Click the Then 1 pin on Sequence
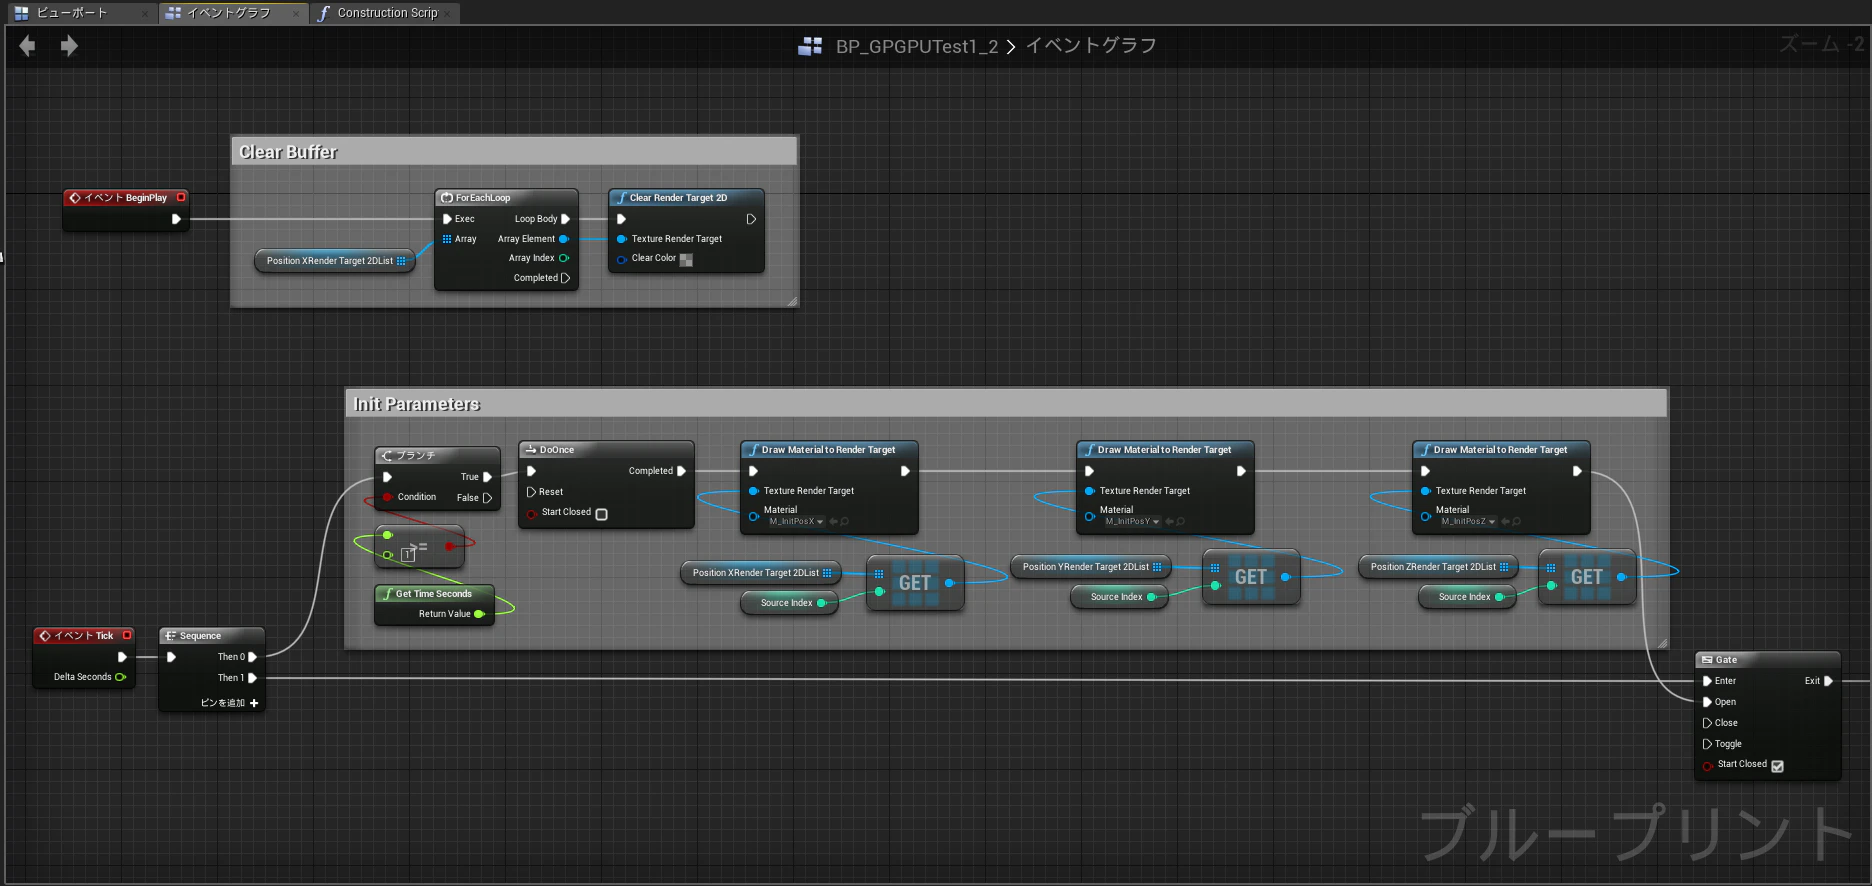This screenshot has height=886, width=1872. point(252,678)
